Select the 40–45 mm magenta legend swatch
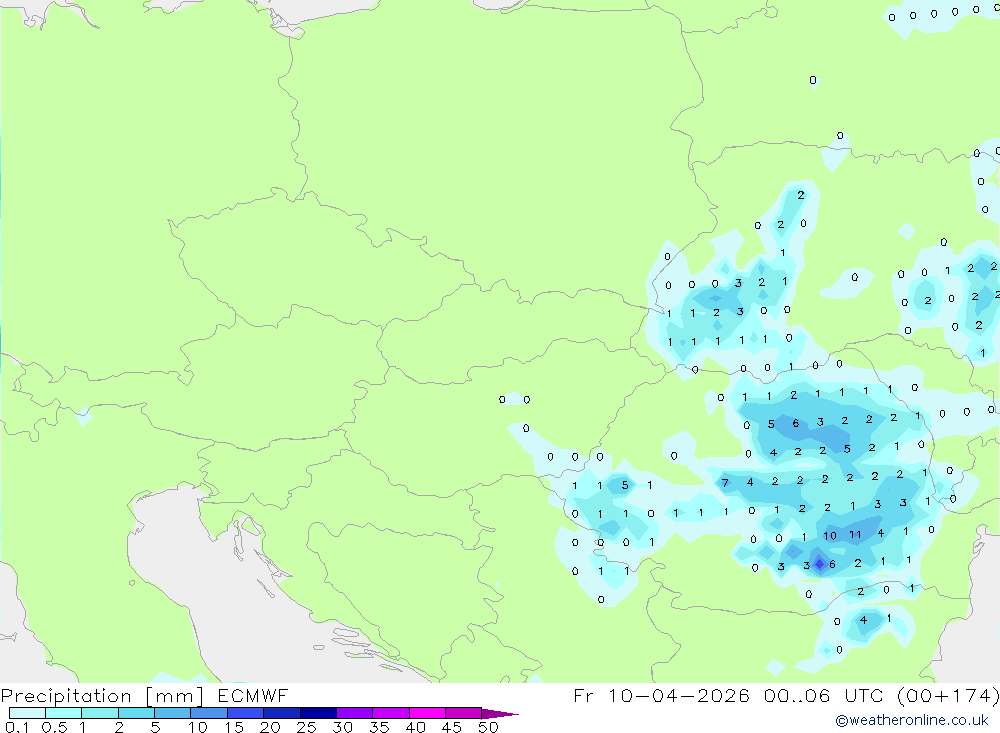The image size is (1000, 733). pos(427,713)
